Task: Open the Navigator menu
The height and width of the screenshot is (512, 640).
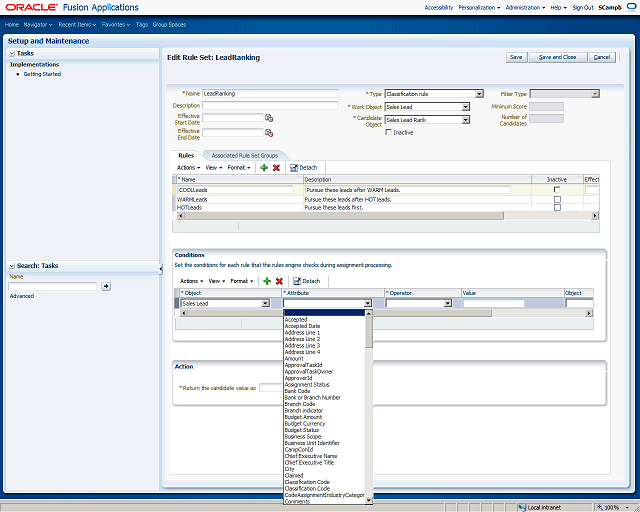Action: click(38, 24)
